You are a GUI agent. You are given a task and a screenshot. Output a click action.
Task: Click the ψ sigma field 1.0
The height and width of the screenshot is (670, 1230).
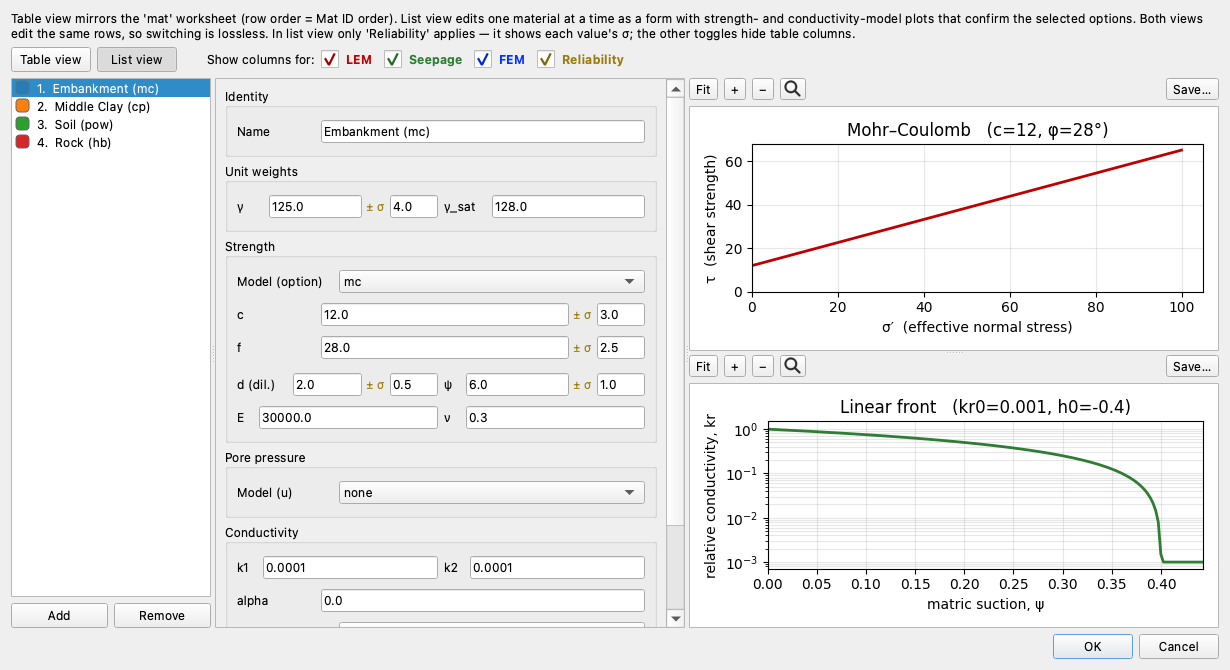click(621, 384)
